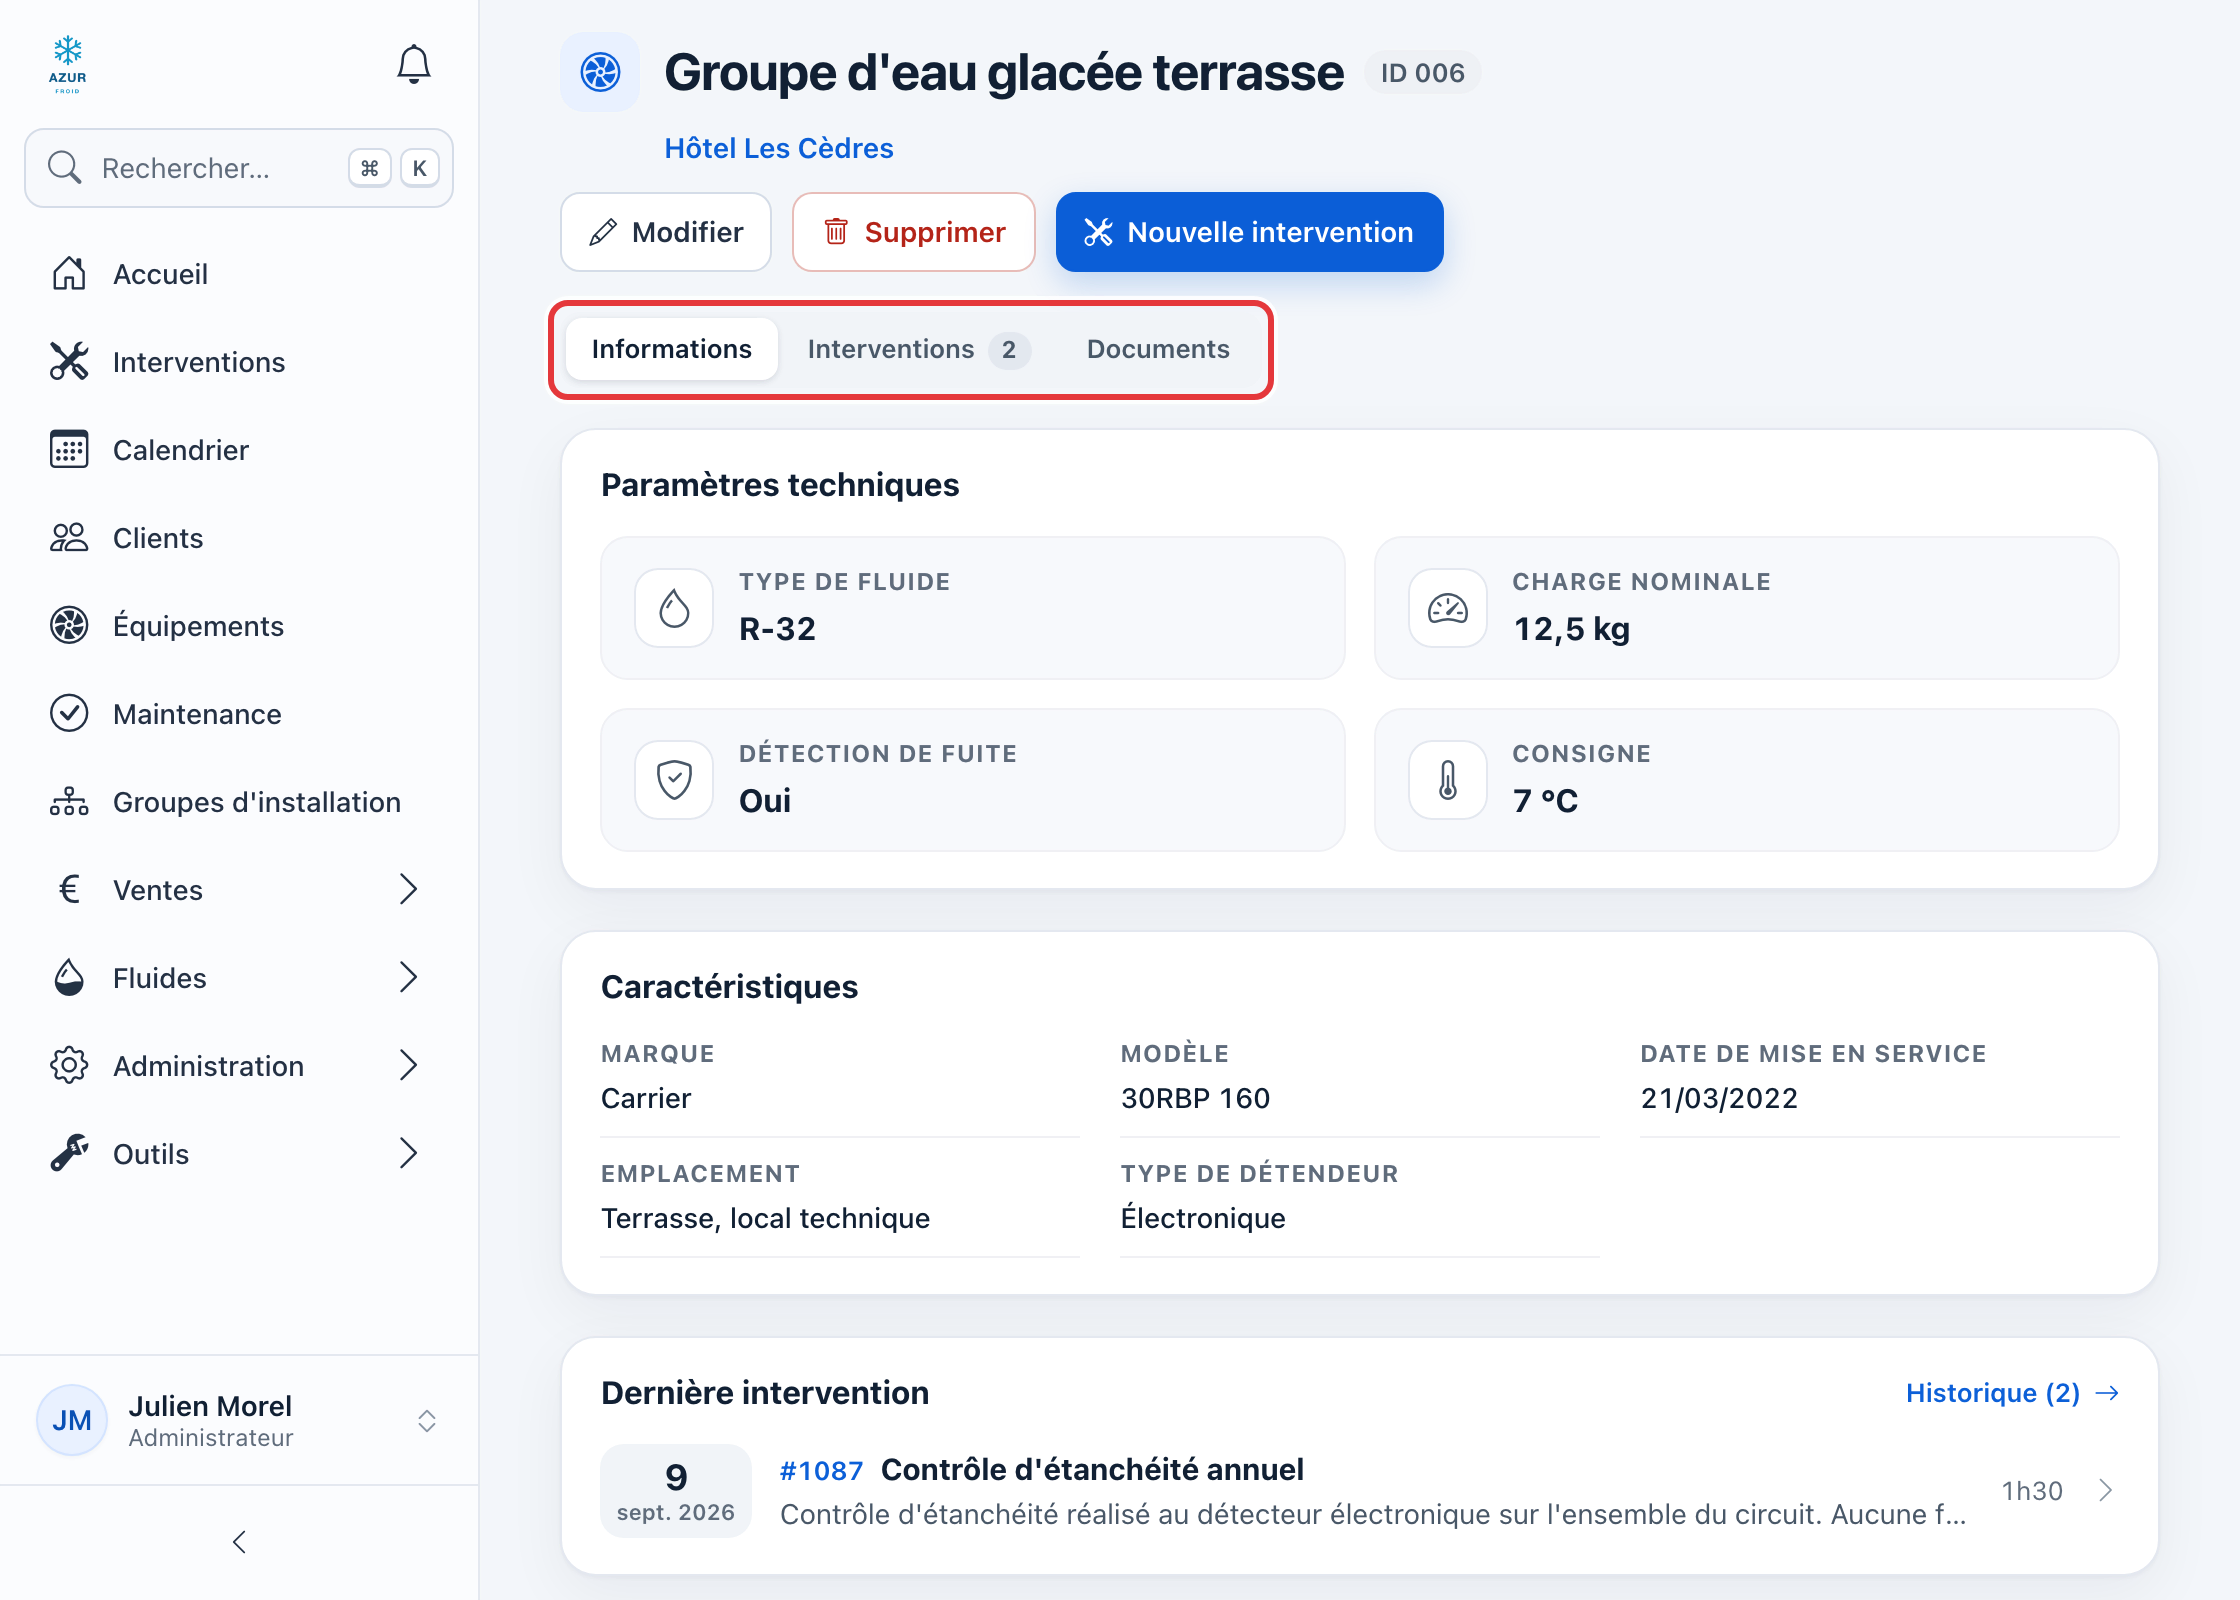This screenshot has height=1600, width=2240.
Task: Click the equipment fan icon by title
Action: (600, 72)
